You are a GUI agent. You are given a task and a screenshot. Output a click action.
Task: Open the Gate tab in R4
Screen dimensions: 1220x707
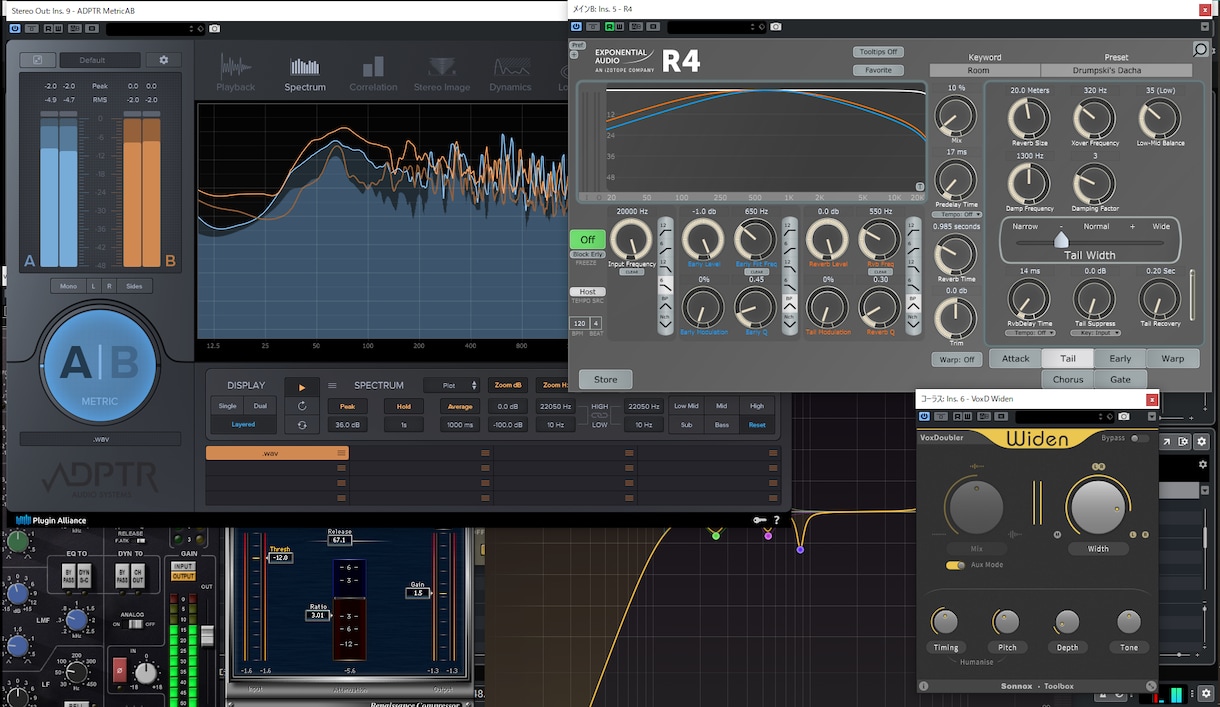[x=1120, y=380]
